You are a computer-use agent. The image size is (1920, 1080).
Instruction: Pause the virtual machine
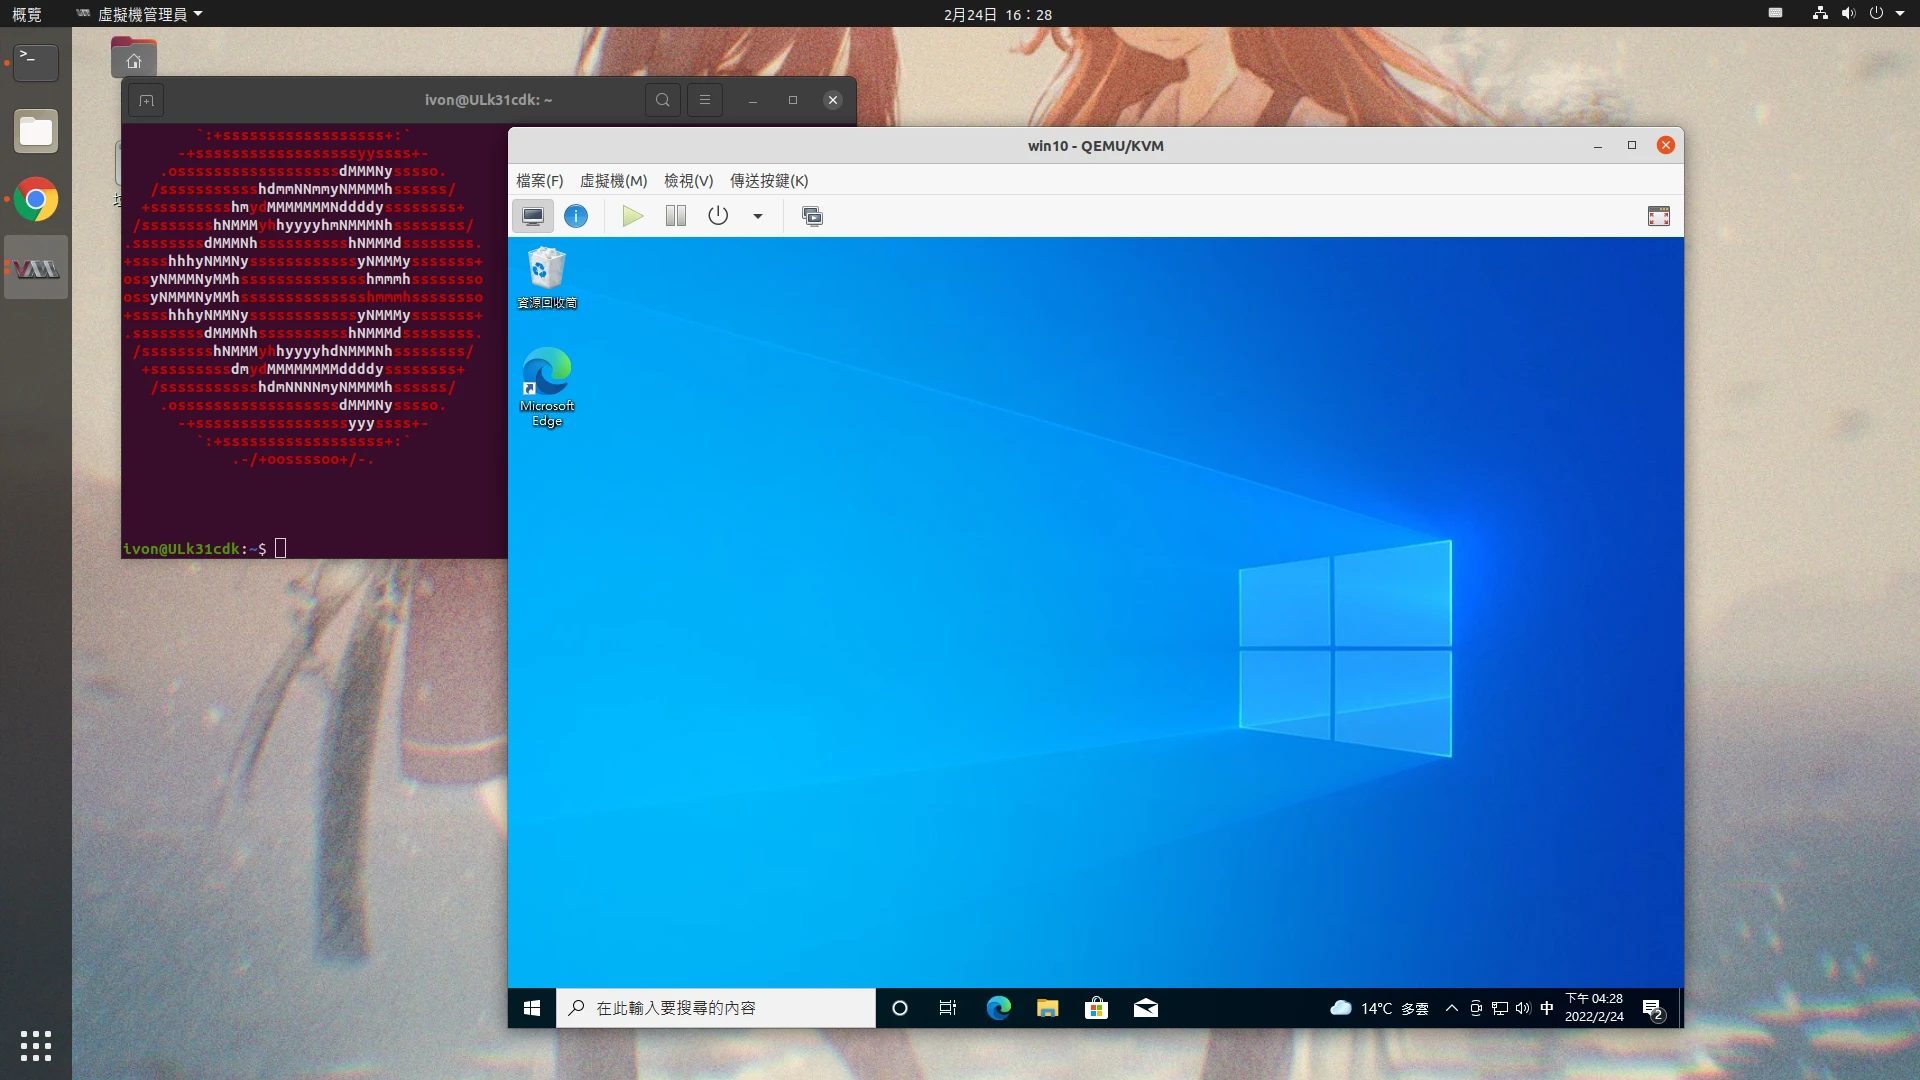[x=676, y=216]
